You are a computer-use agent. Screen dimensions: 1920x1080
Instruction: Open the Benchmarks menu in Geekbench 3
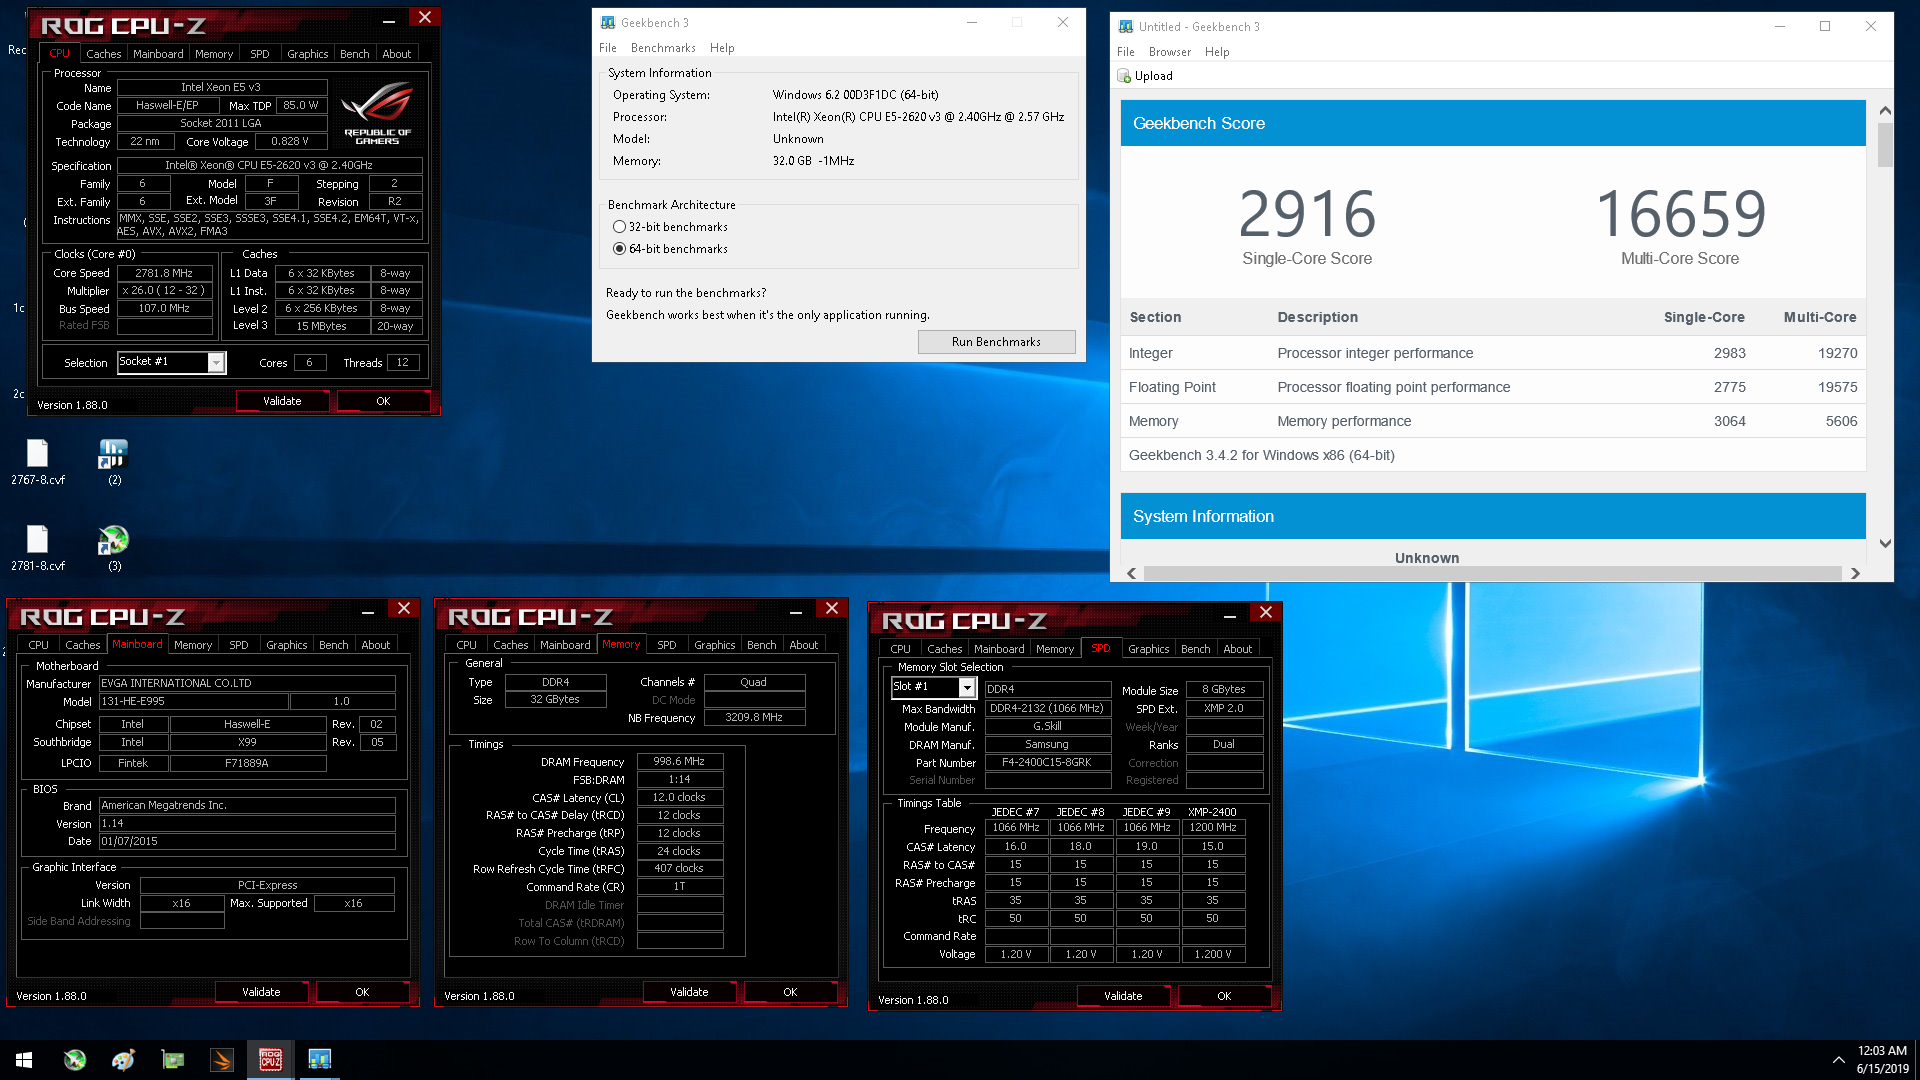(x=663, y=48)
